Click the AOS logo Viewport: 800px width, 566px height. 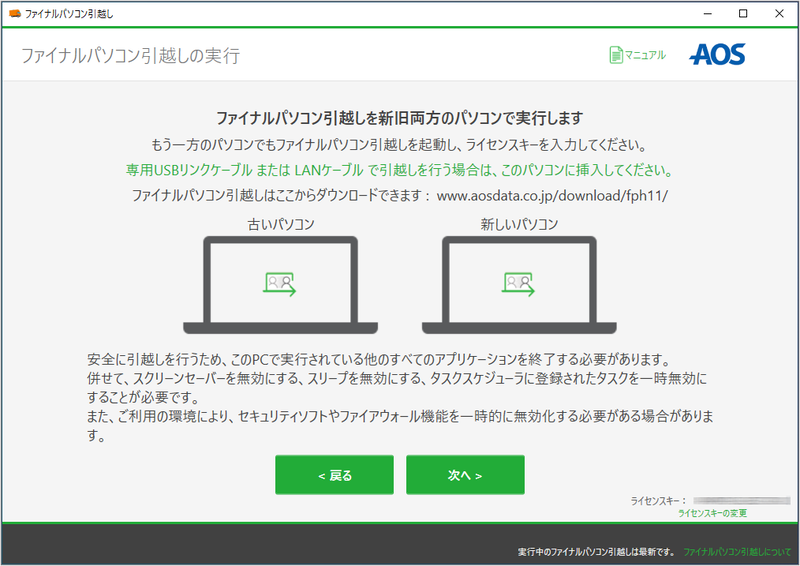(717, 54)
